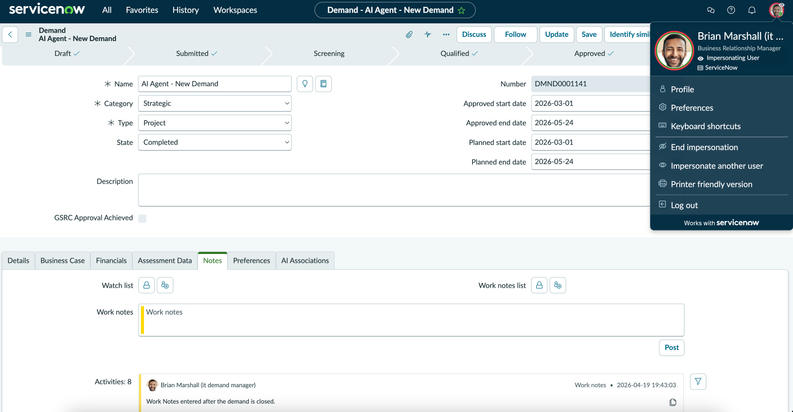Click the attachments paperclip icon
Image resolution: width=793 pixels, height=412 pixels.
click(409, 34)
